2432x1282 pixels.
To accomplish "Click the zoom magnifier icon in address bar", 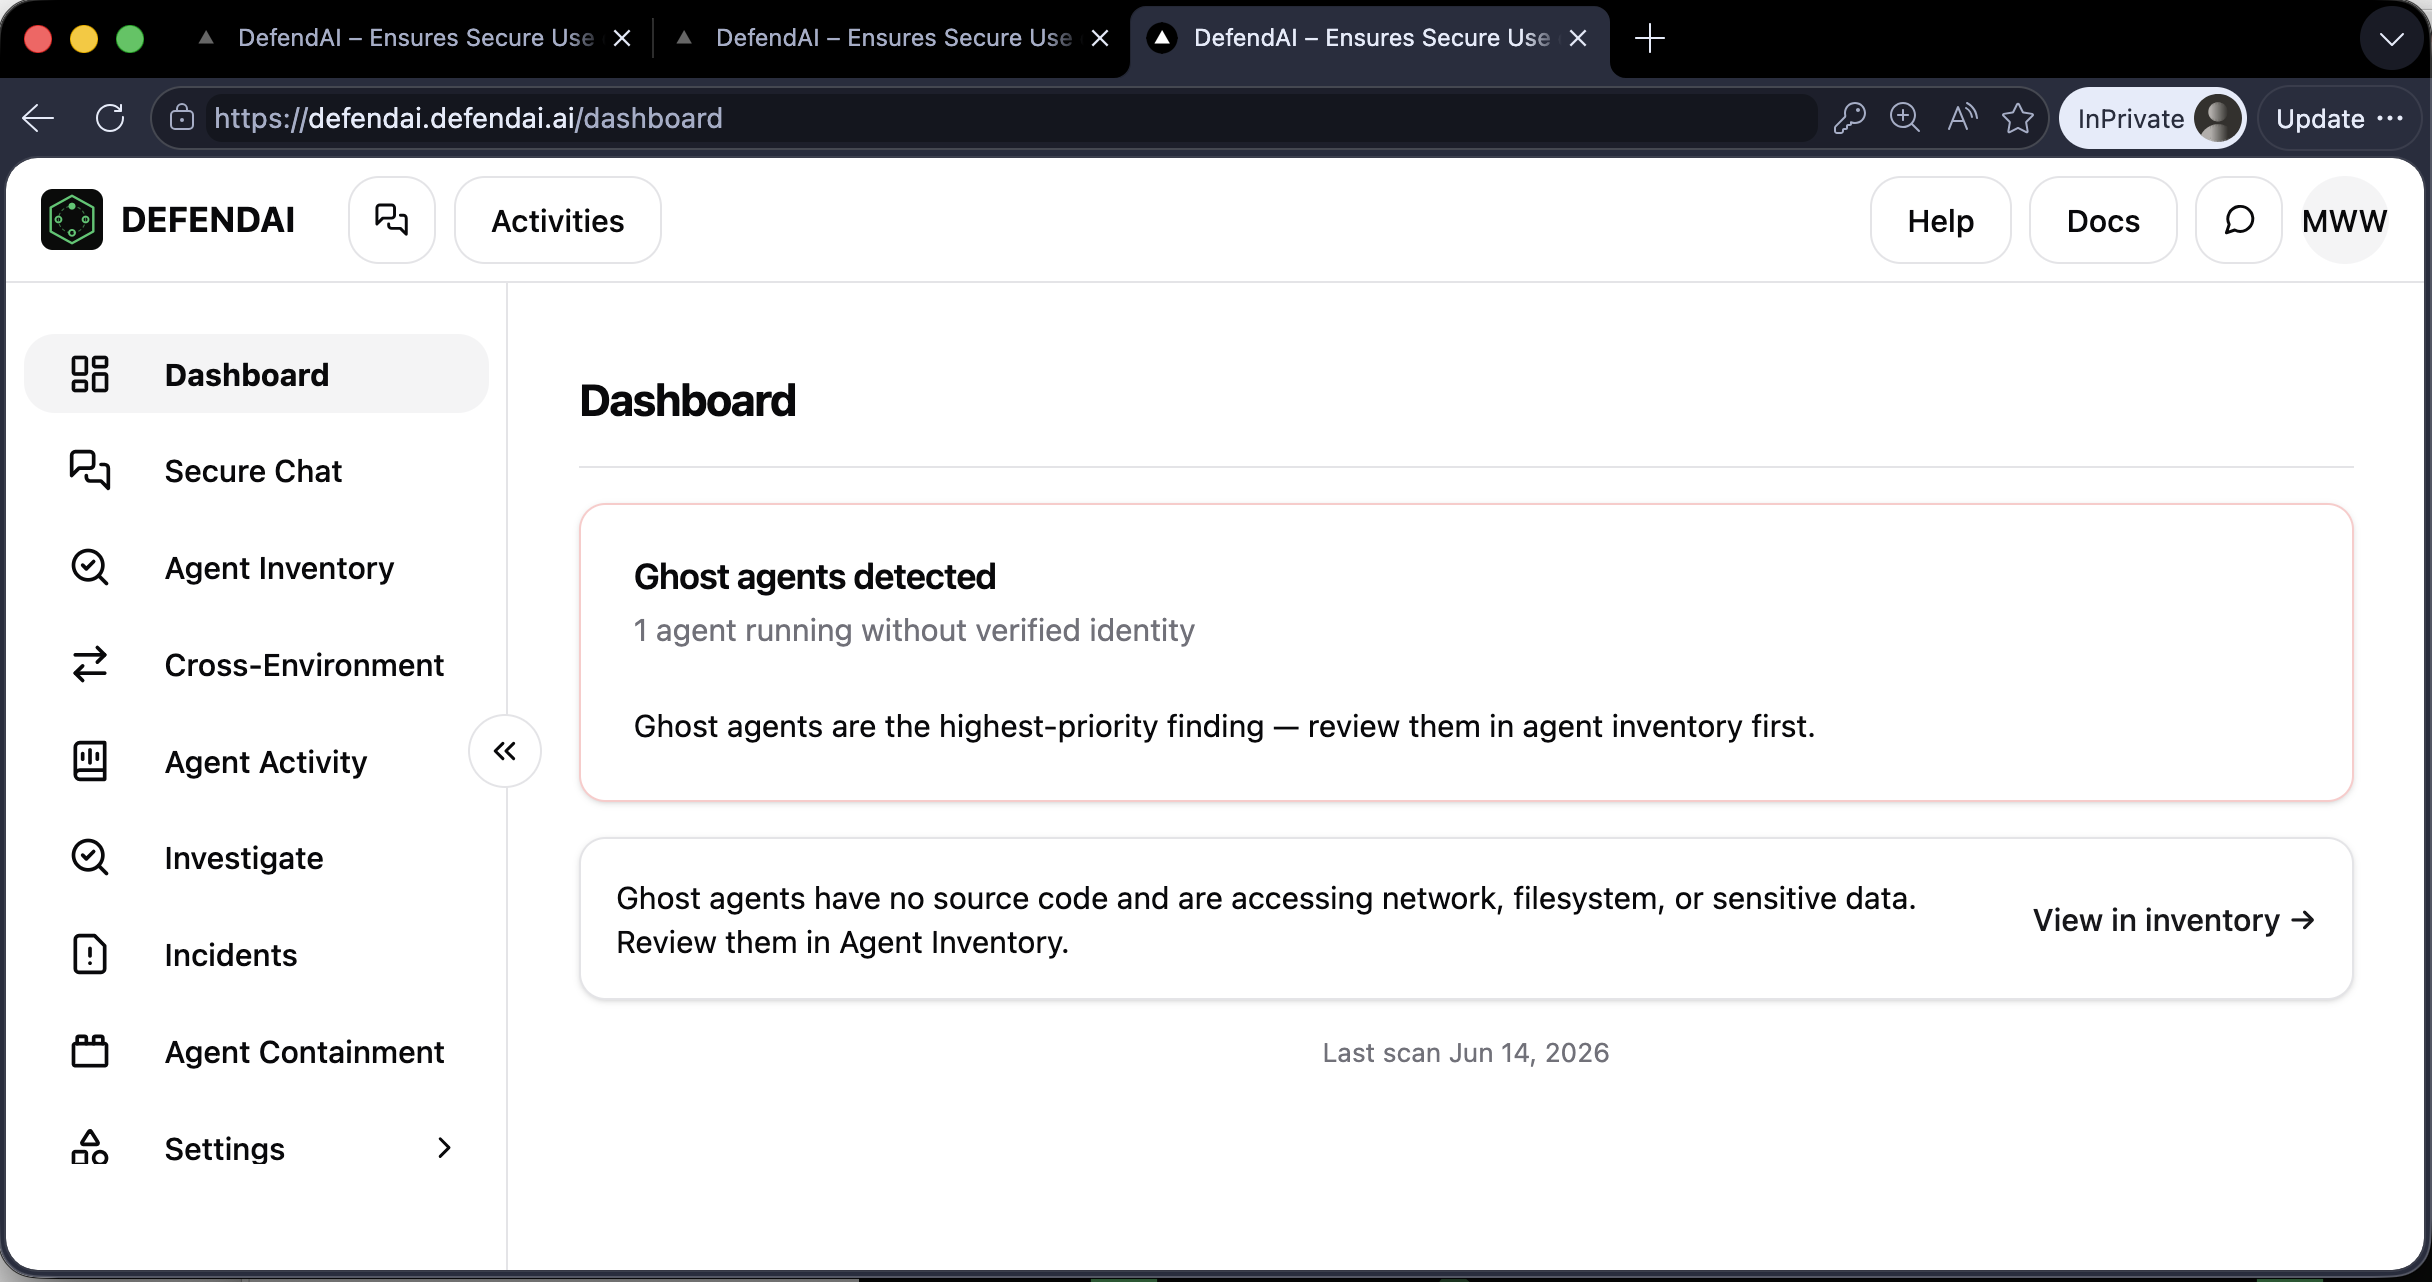I will point(1905,118).
